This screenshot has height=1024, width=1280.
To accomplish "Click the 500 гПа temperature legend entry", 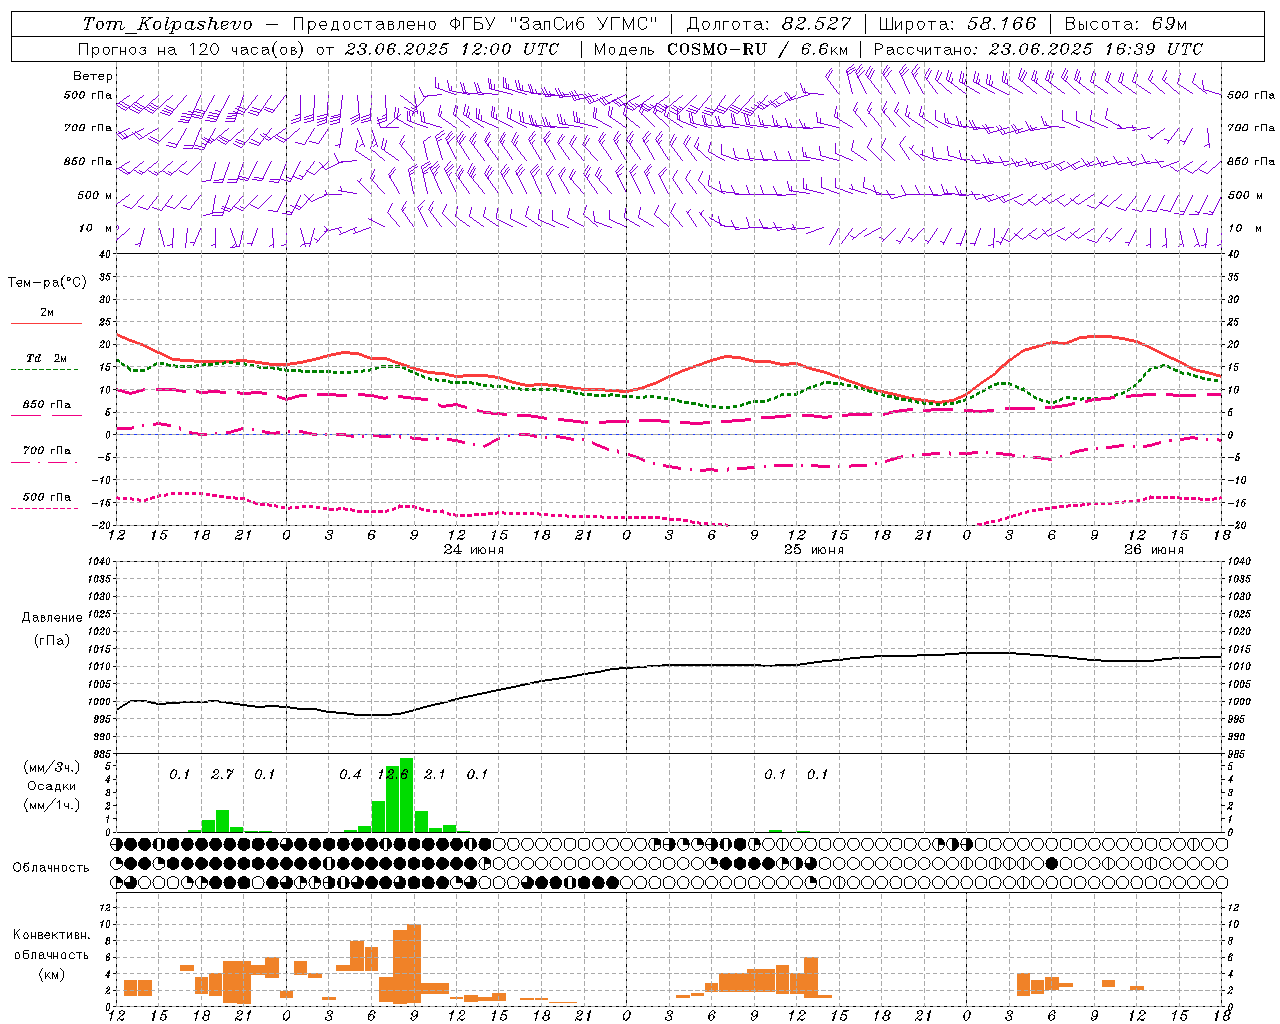I will (46, 497).
